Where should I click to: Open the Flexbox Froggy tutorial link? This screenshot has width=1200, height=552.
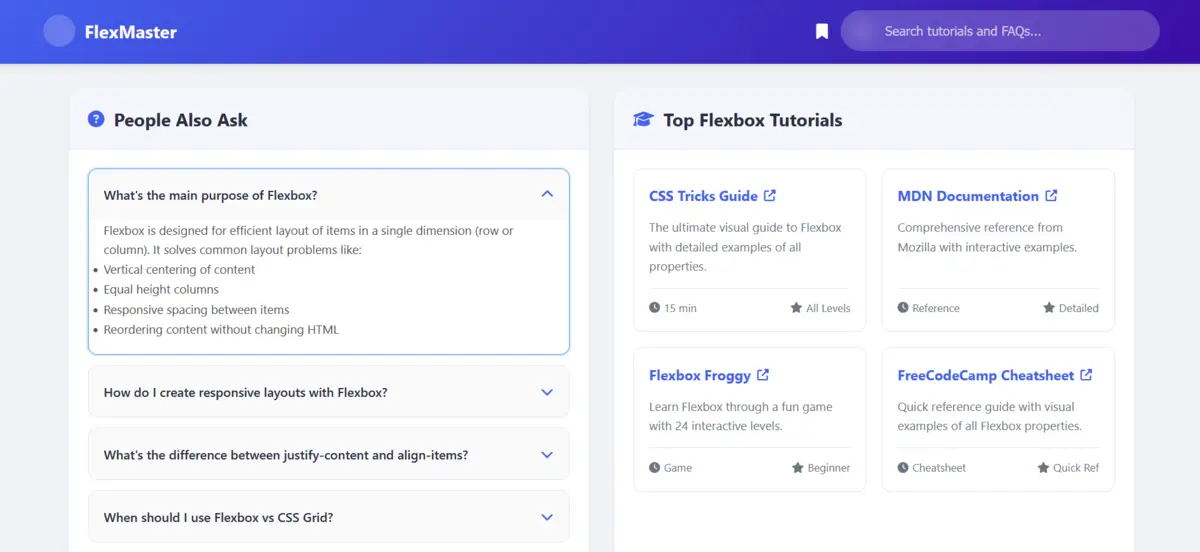700,375
